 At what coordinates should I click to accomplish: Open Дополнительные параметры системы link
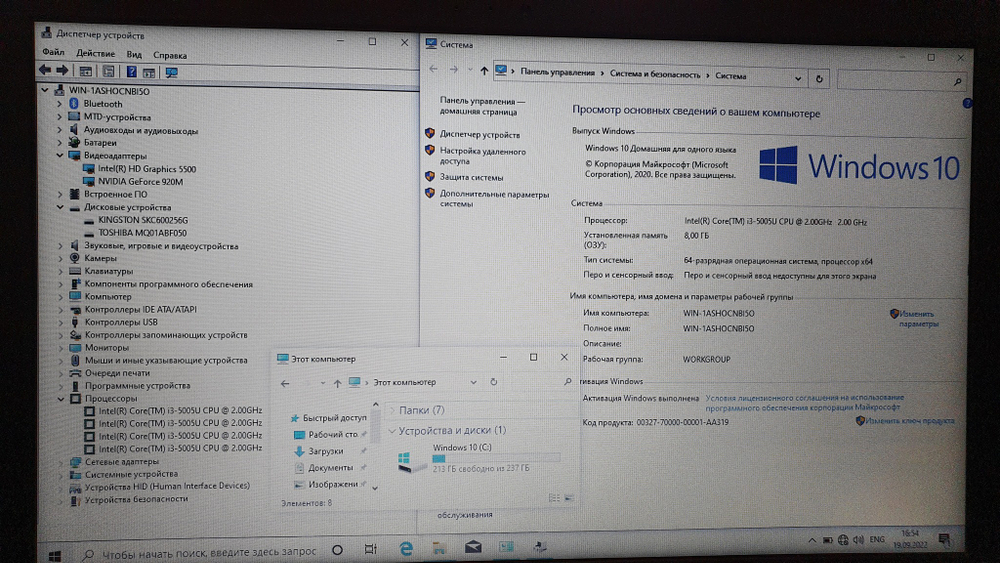pos(494,199)
